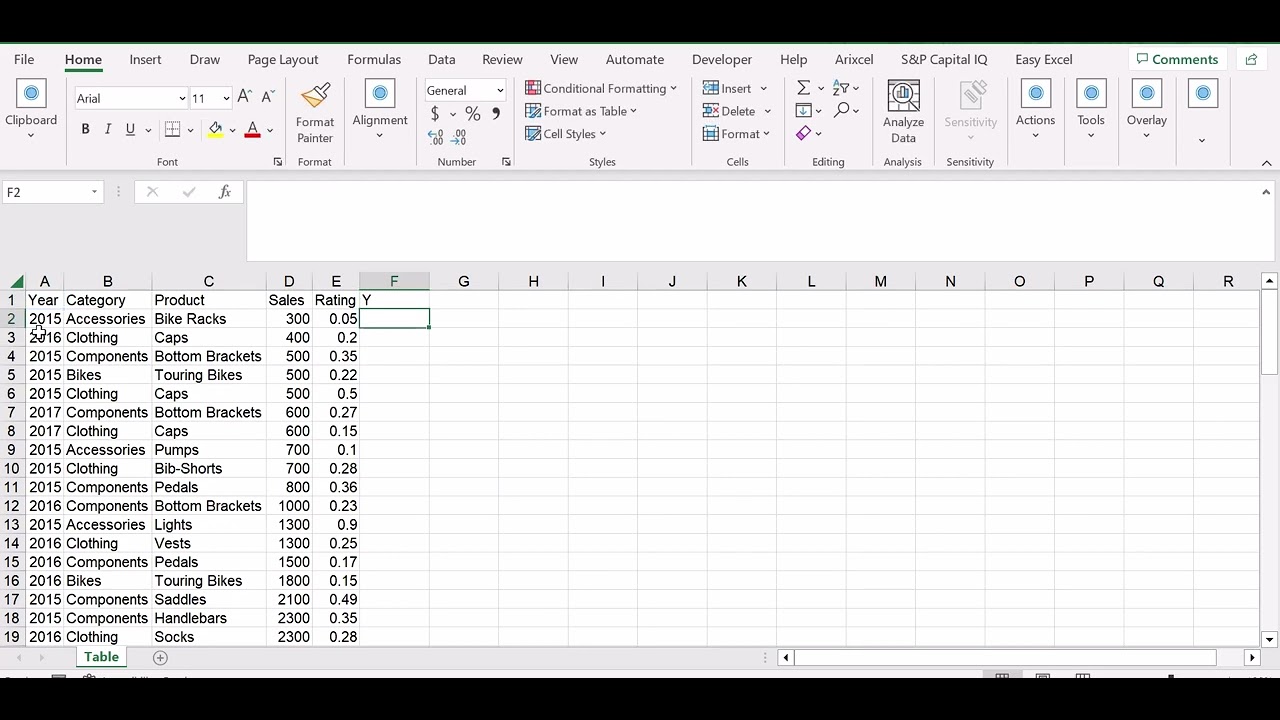
Task: Click the Share icon
Action: pos(1251,59)
